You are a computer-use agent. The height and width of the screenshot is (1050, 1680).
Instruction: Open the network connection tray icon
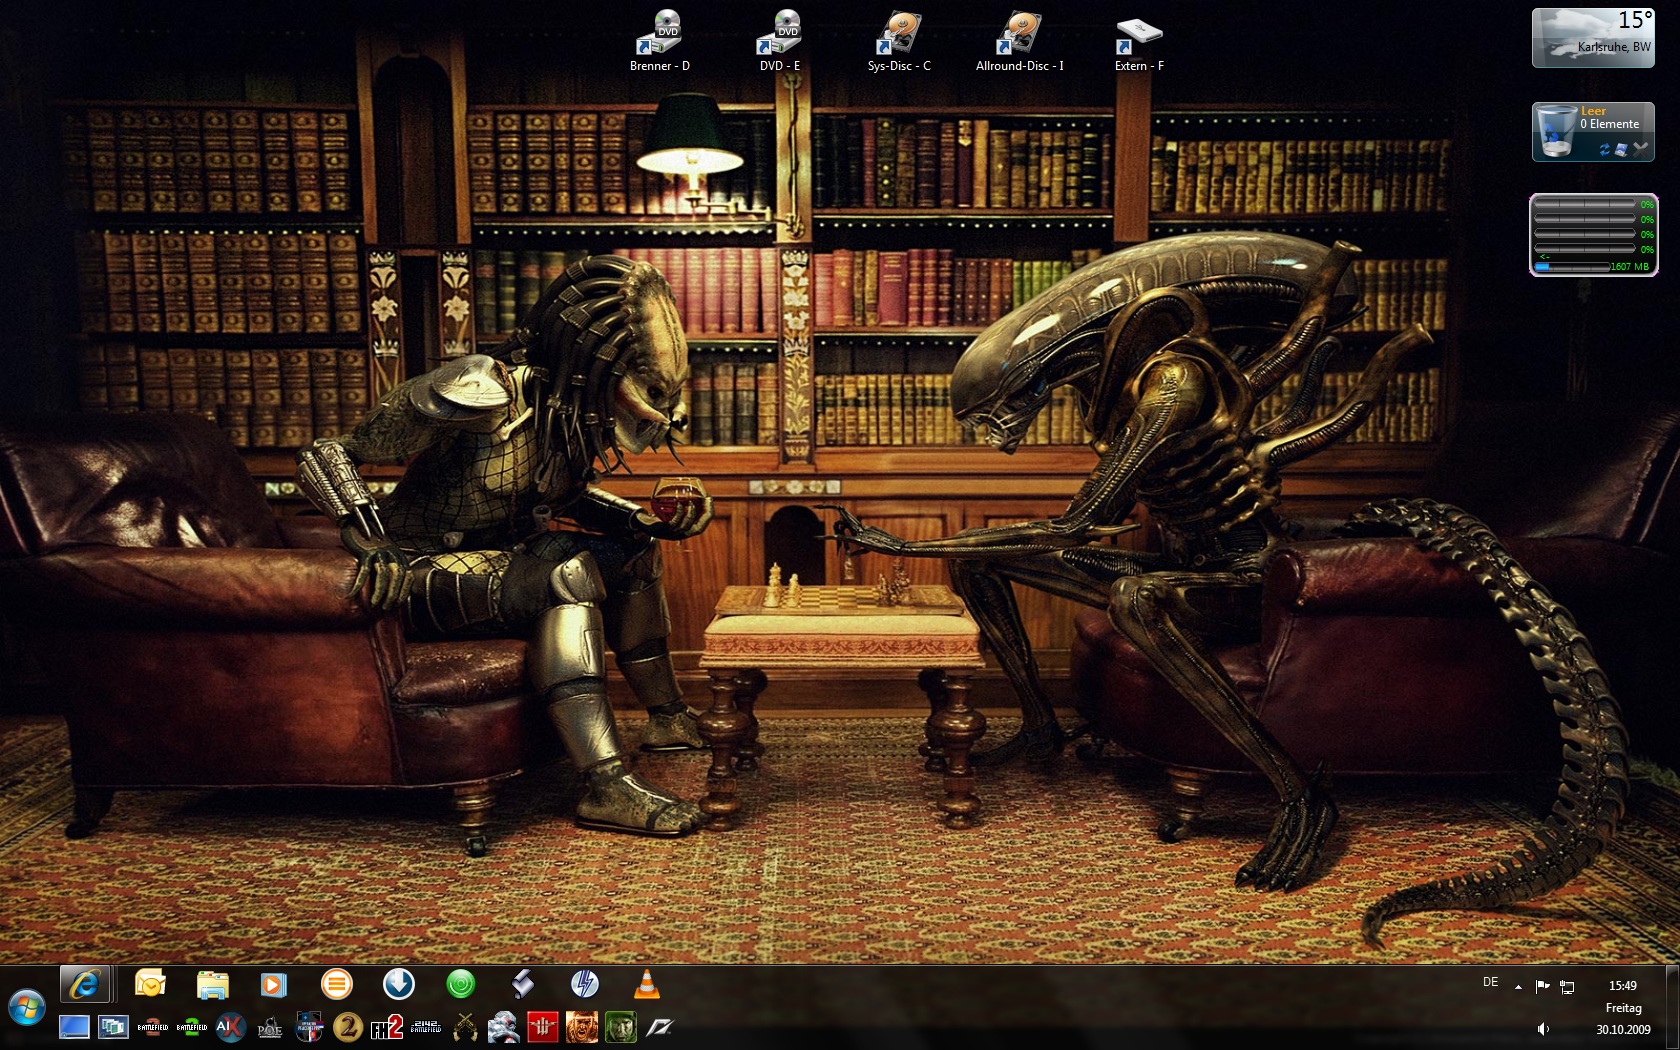(x=1567, y=987)
